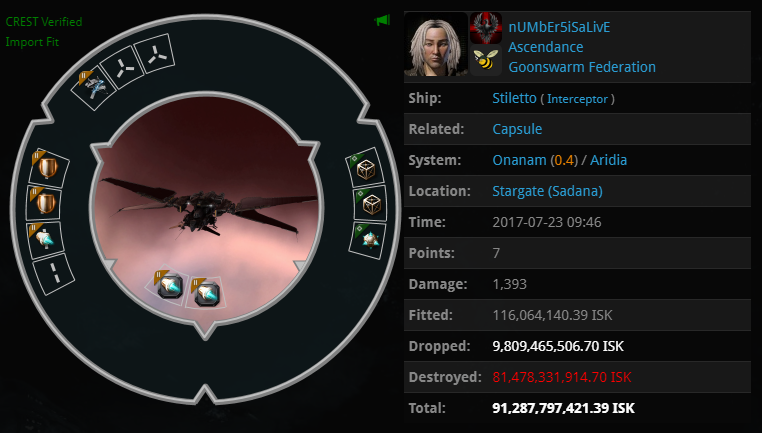Open the Onanam system link
762x433 pixels.
click(x=520, y=160)
